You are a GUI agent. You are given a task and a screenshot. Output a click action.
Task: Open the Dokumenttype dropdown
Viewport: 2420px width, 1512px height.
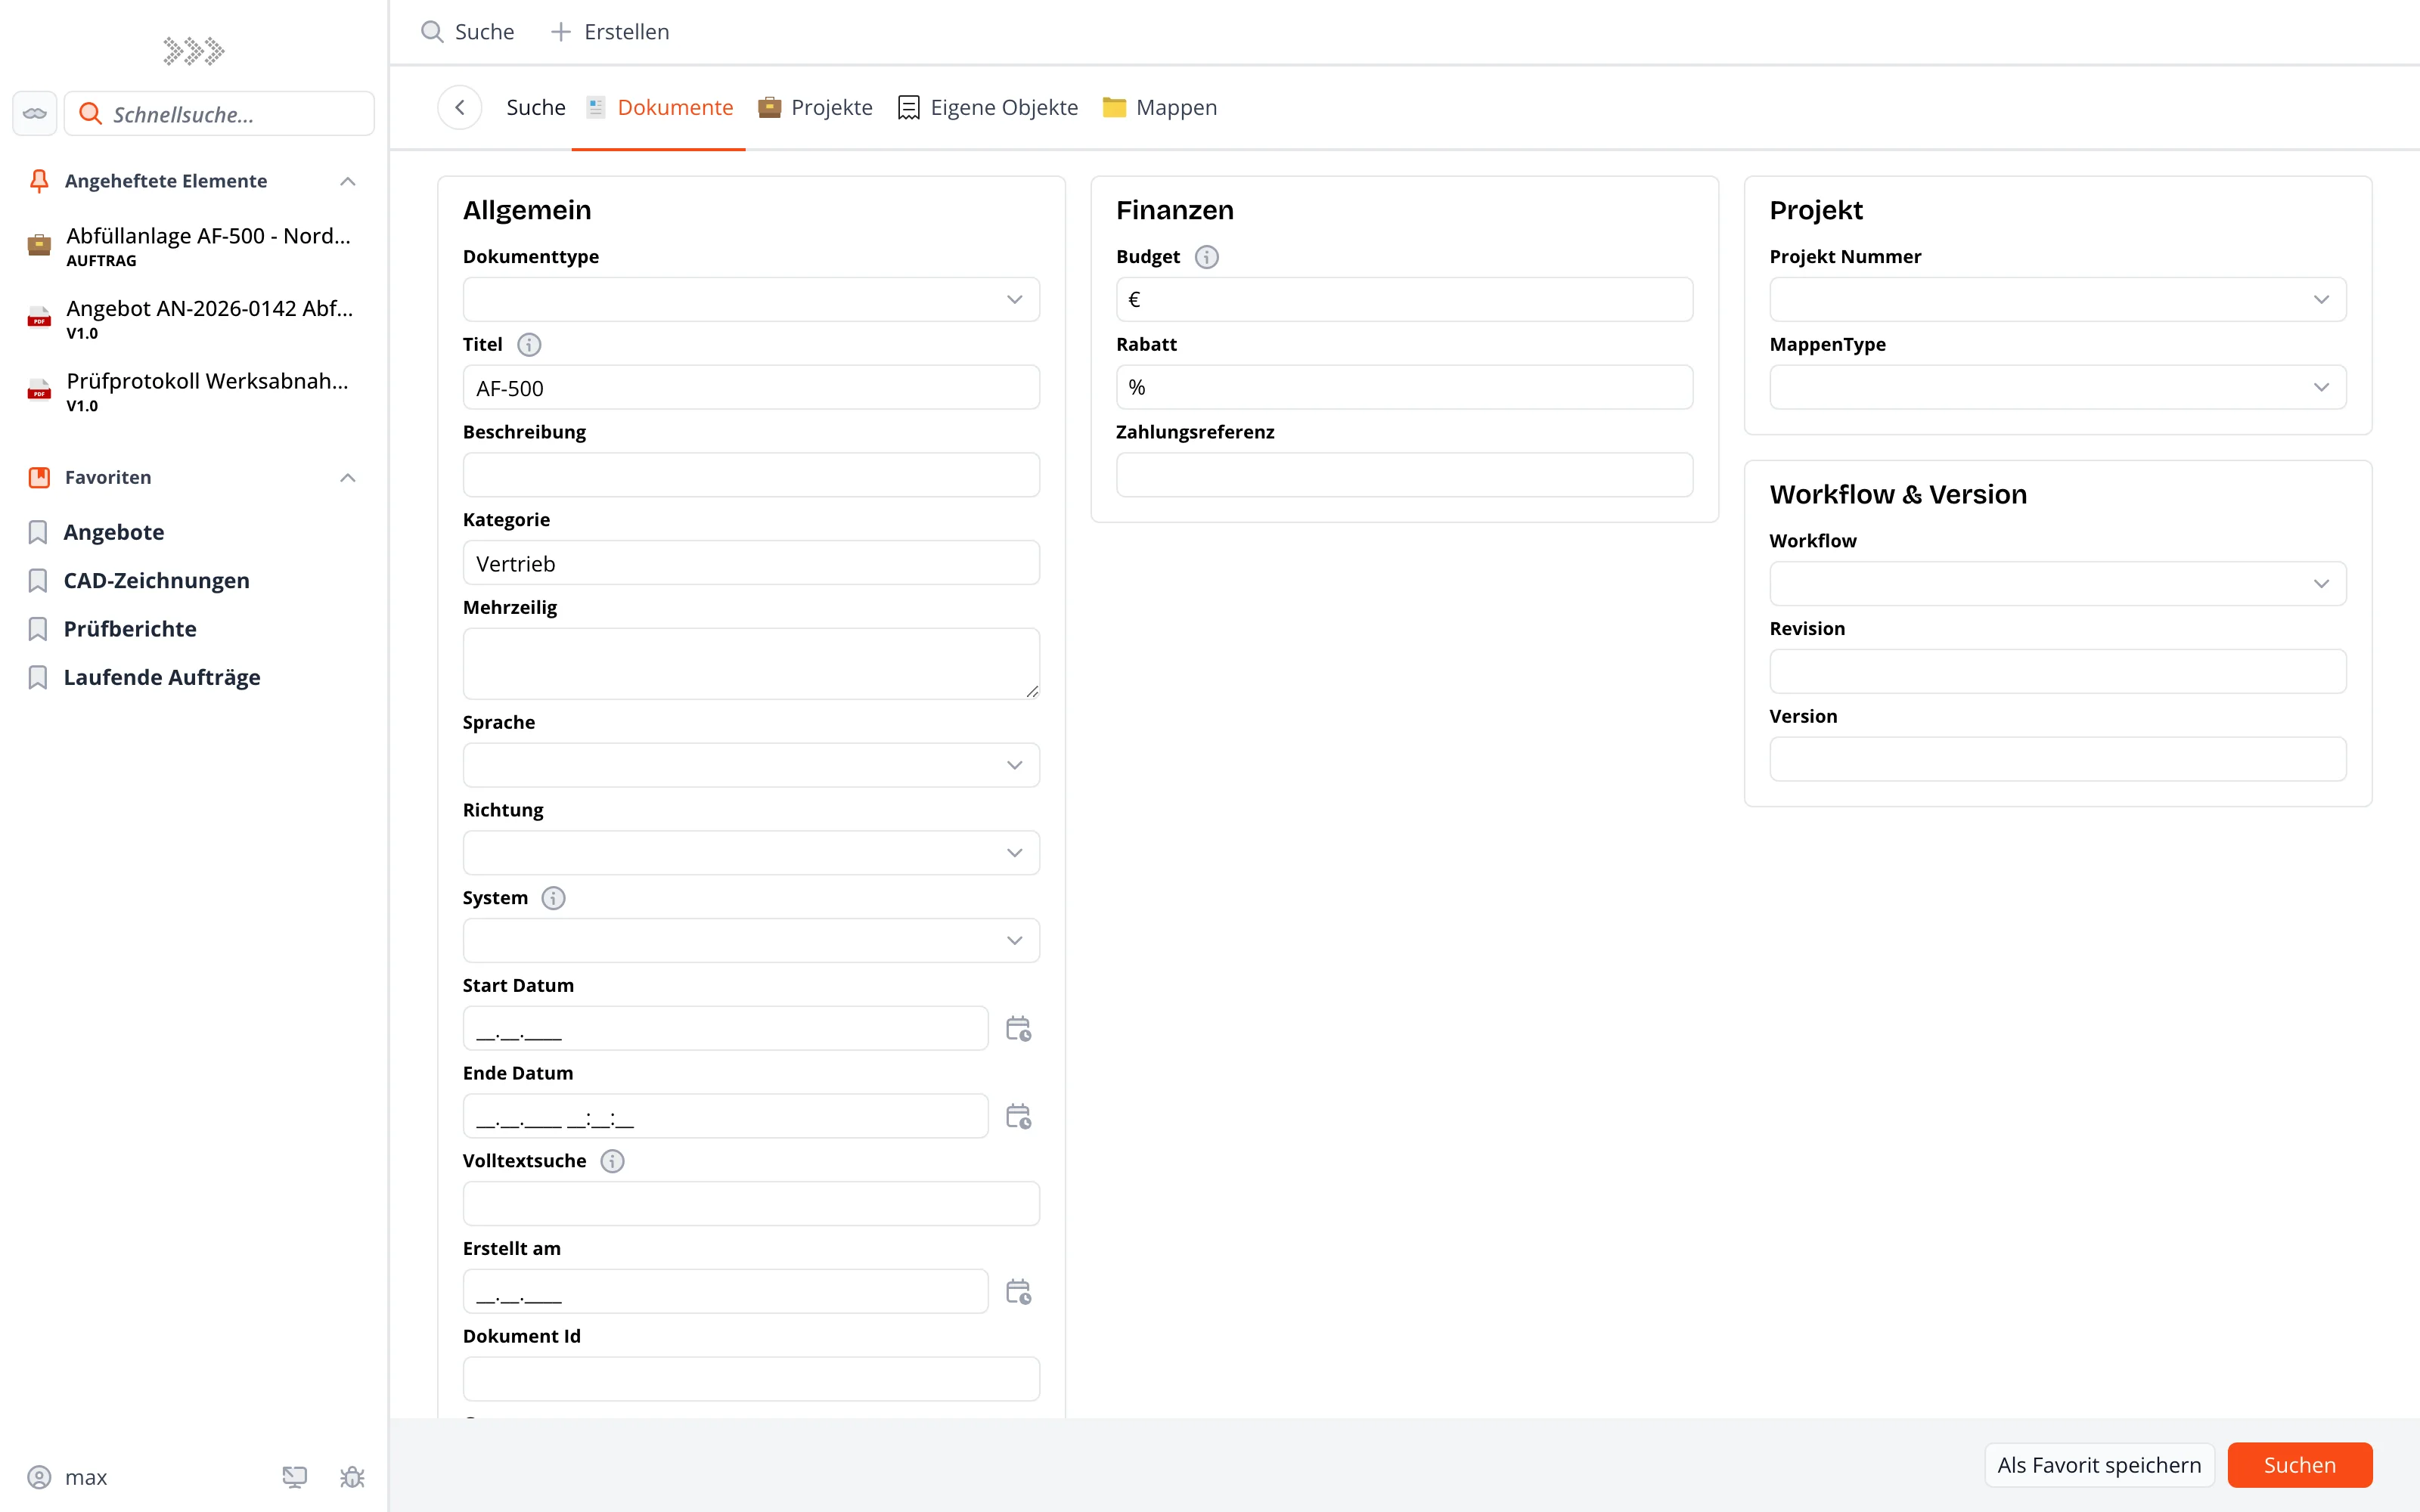pos(751,299)
